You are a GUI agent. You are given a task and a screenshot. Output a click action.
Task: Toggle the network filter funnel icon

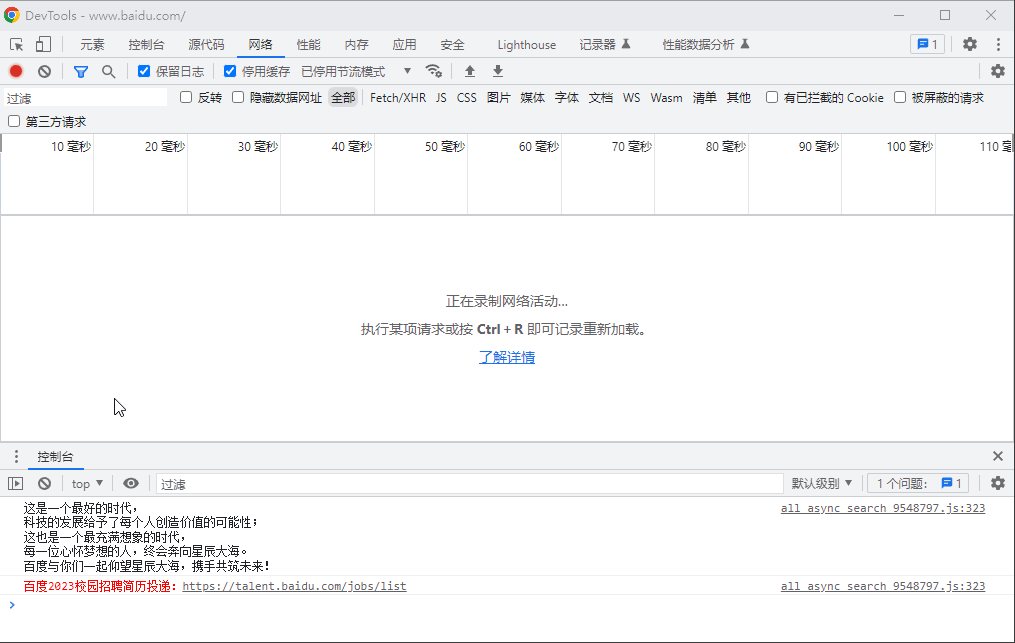tap(81, 71)
